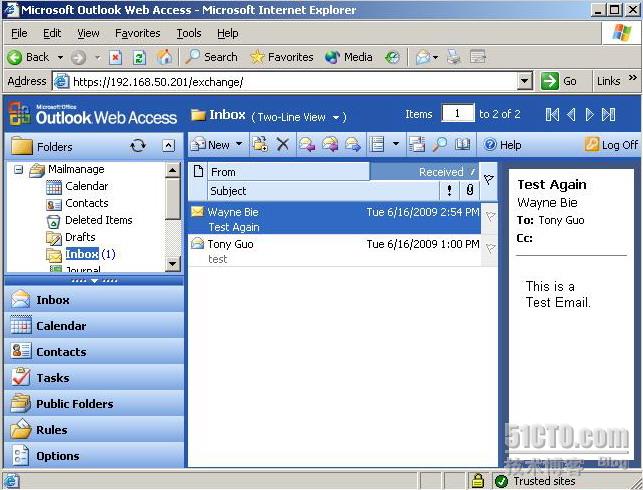Open the New item dropdown arrow

(x=239, y=144)
